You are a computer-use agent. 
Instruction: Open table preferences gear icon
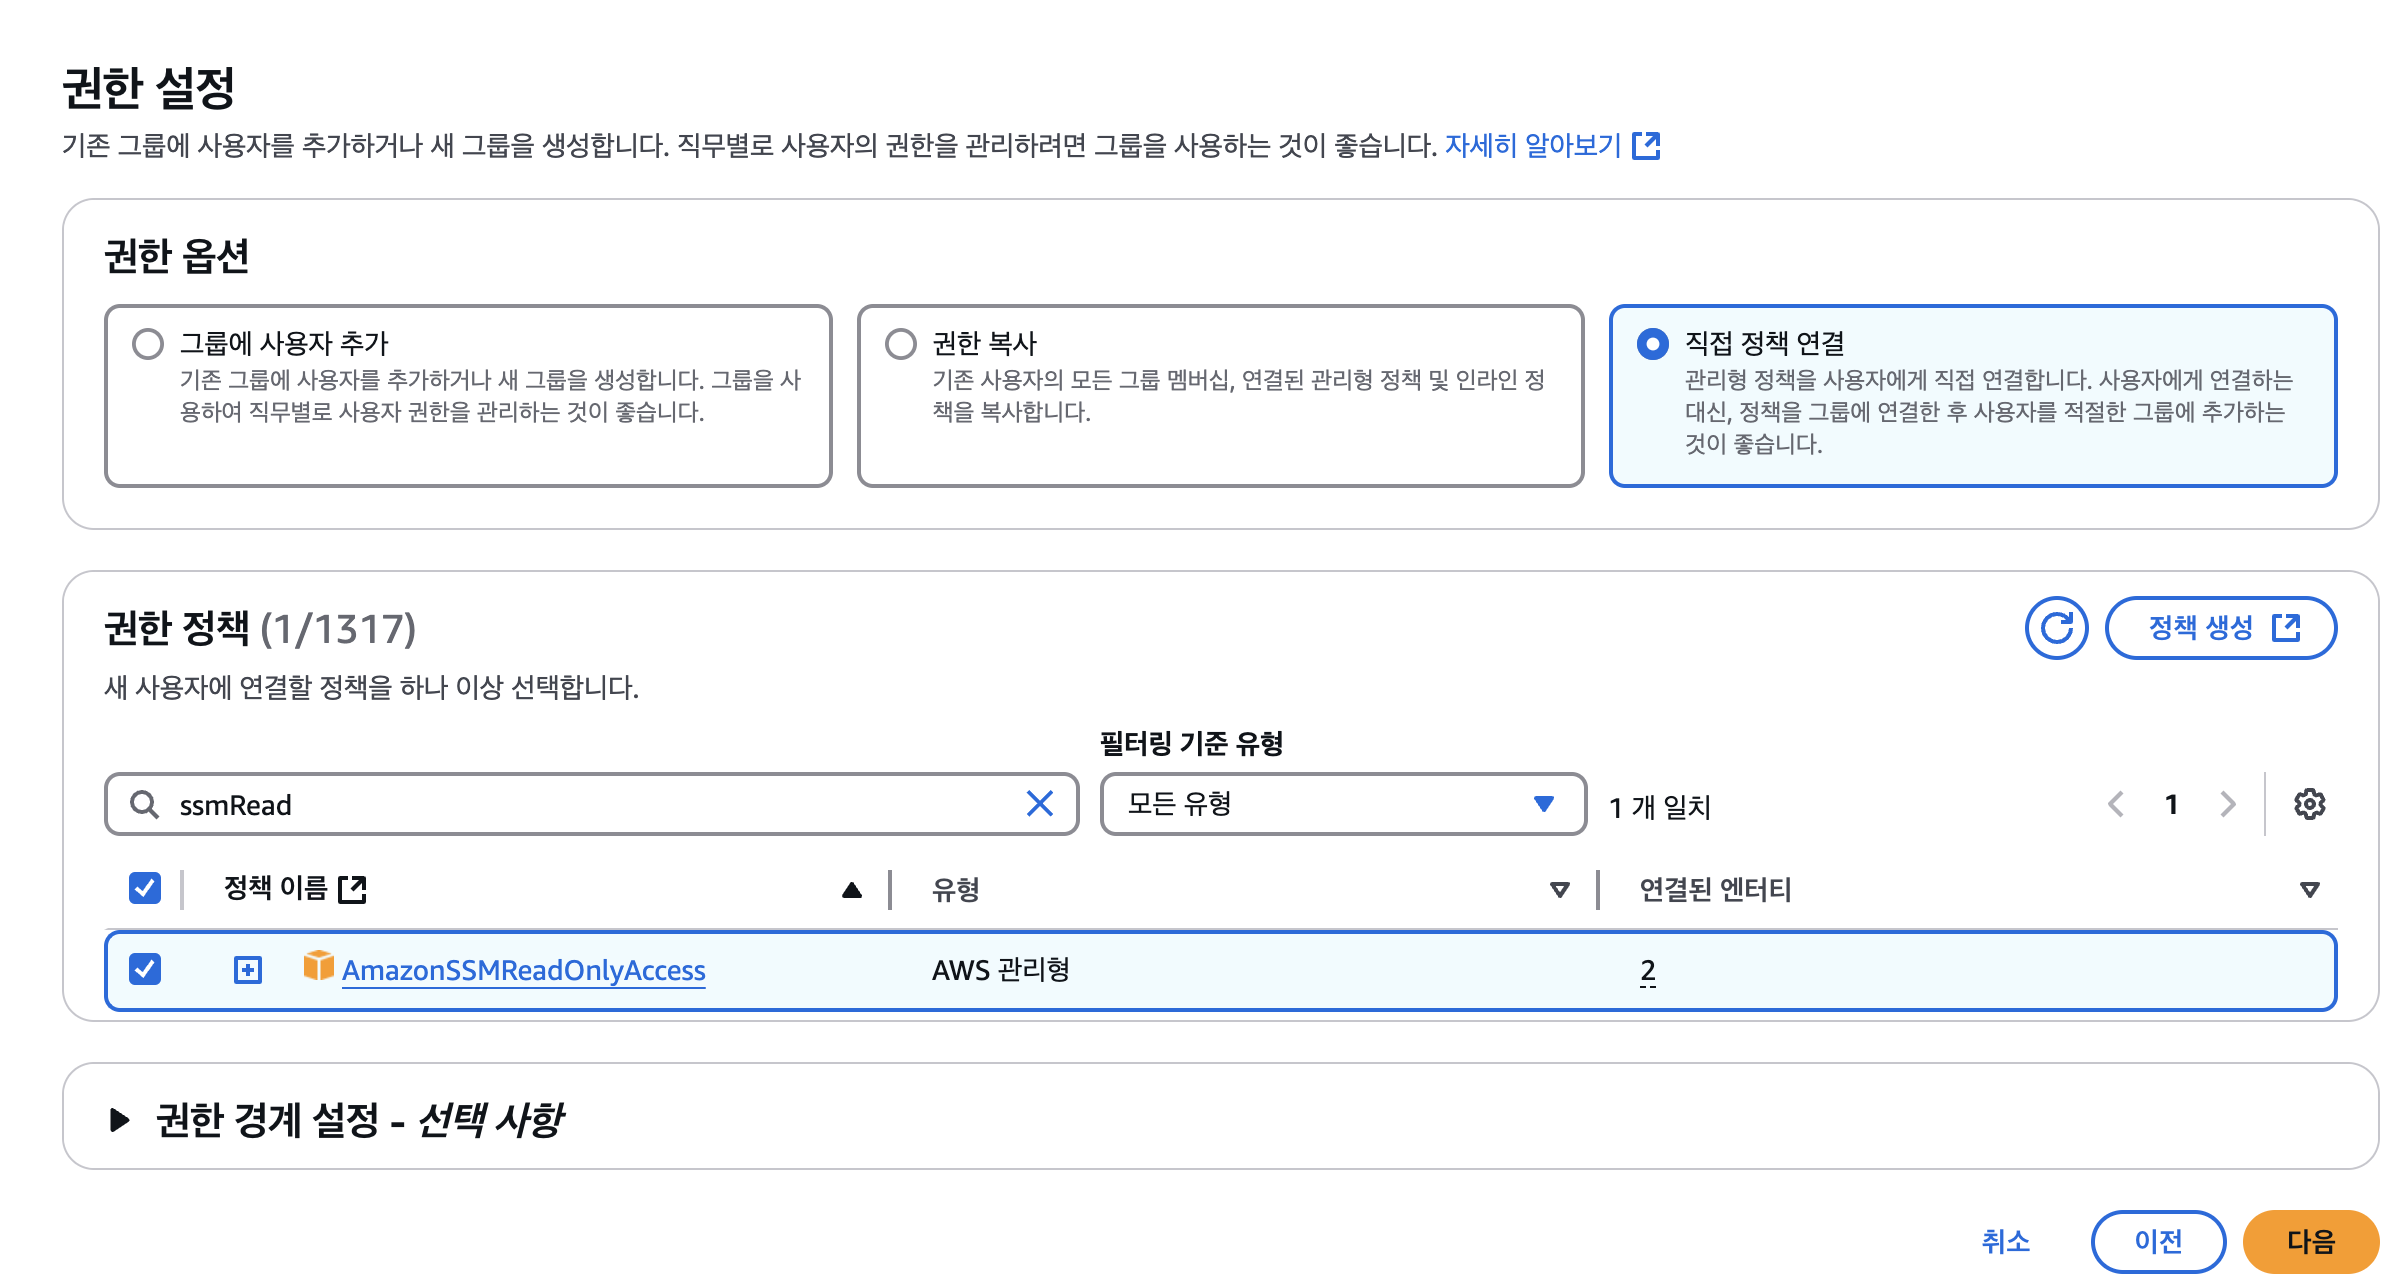click(x=2308, y=804)
